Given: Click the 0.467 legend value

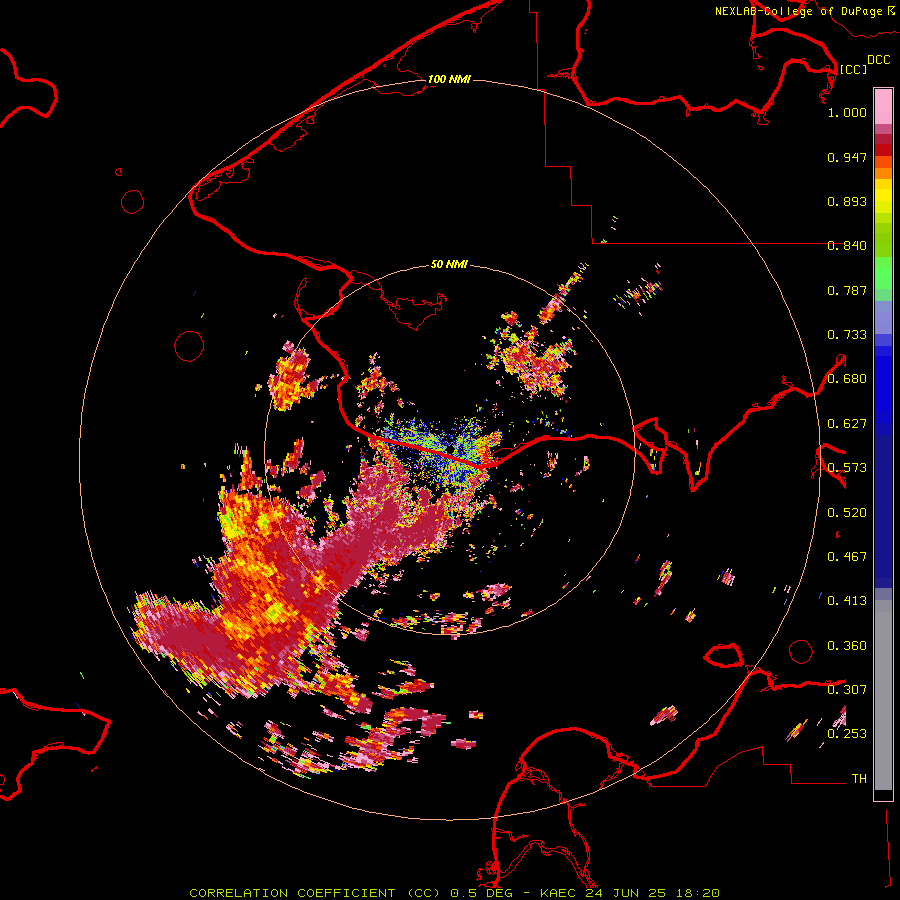Looking at the screenshot, I should coord(847,557).
